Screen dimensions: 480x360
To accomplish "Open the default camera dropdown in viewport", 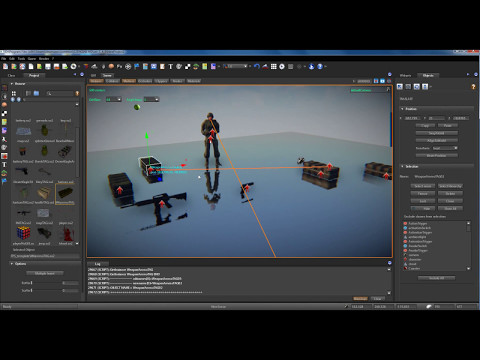I will (x=370, y=90).
